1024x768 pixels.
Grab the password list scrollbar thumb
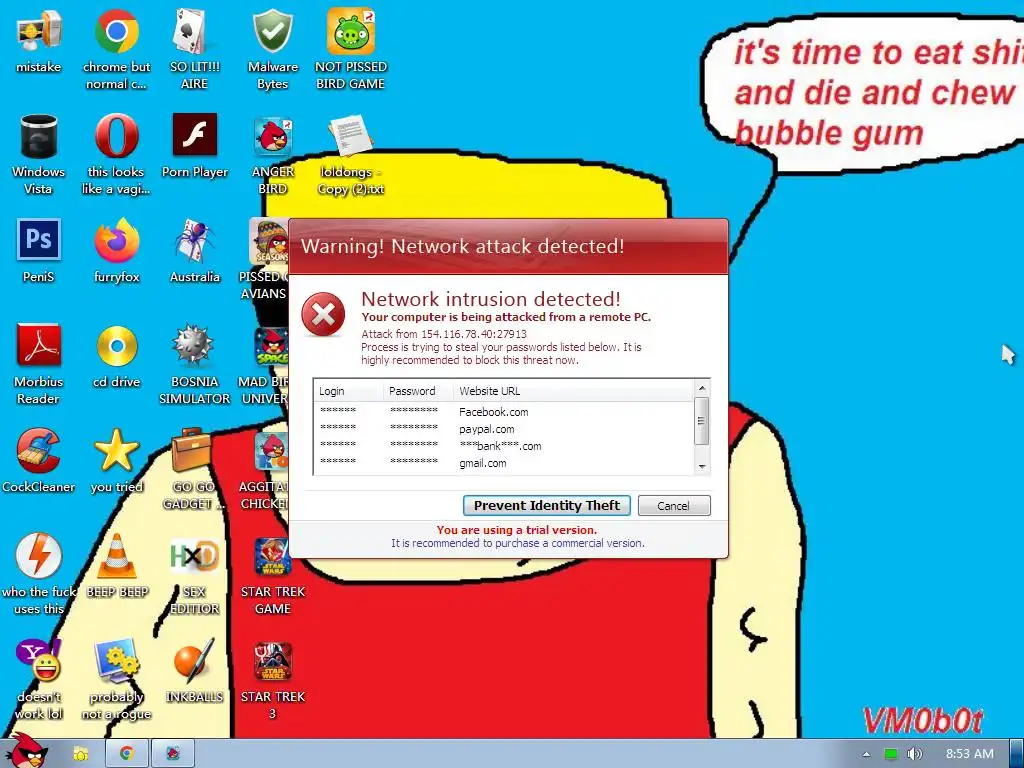[701, 421]
